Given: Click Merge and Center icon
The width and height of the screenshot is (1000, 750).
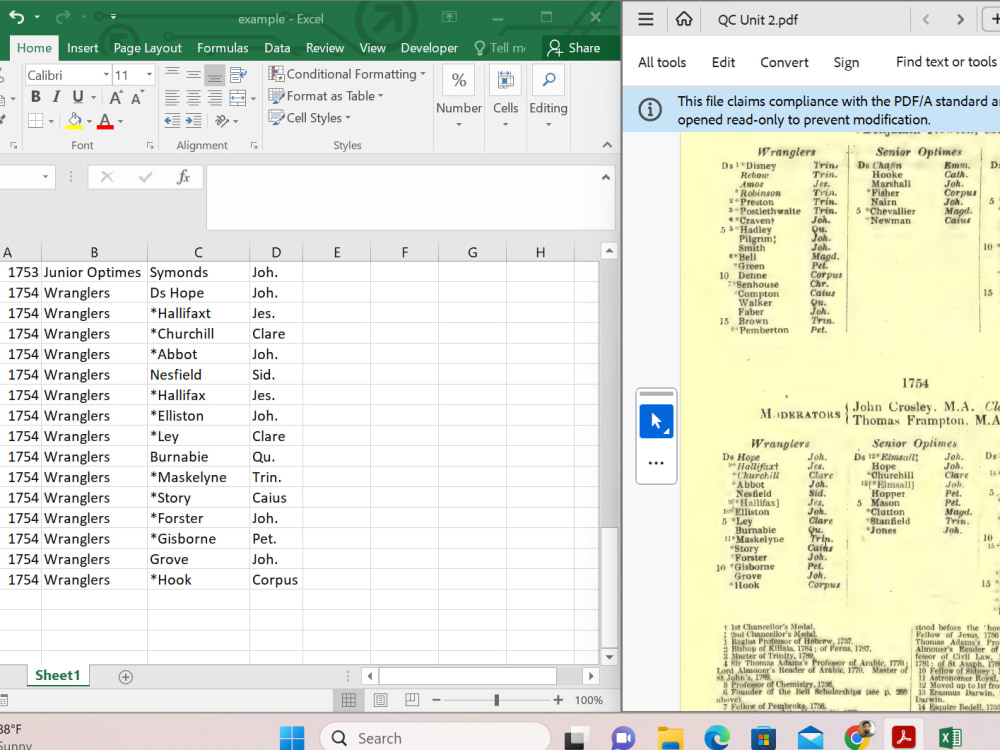Looking at the screenshot, I should (238, 98).
